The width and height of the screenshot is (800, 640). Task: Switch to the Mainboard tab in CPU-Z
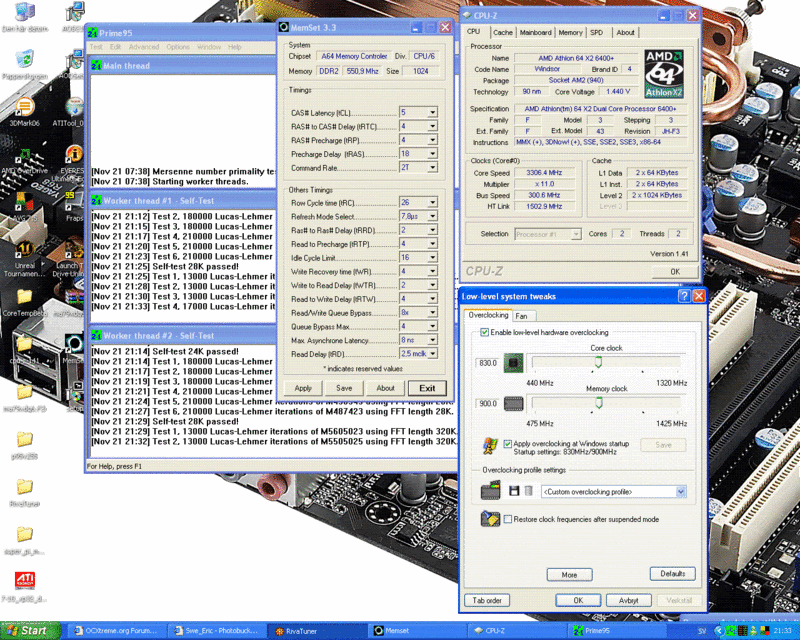click(535, 32)
